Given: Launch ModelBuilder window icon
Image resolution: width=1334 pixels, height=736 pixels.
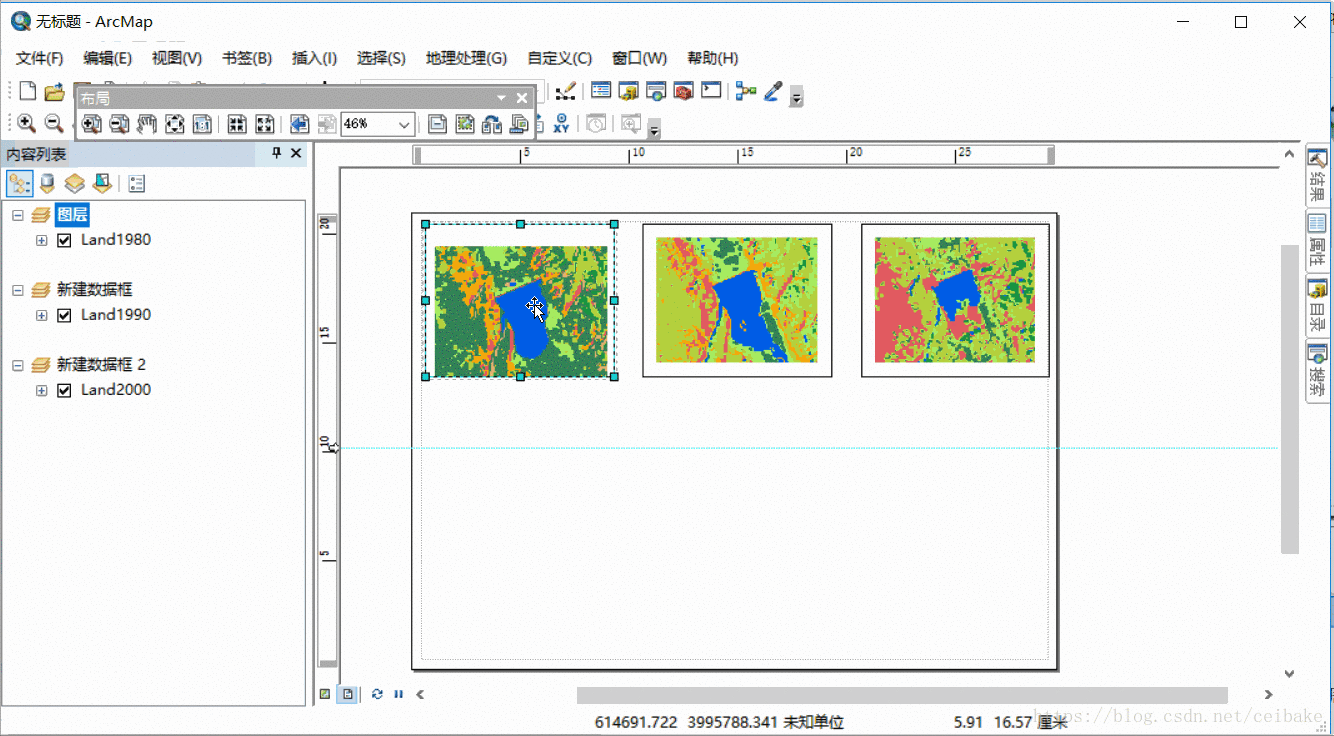Looking at the screenshot, I should tap(746, 91).
